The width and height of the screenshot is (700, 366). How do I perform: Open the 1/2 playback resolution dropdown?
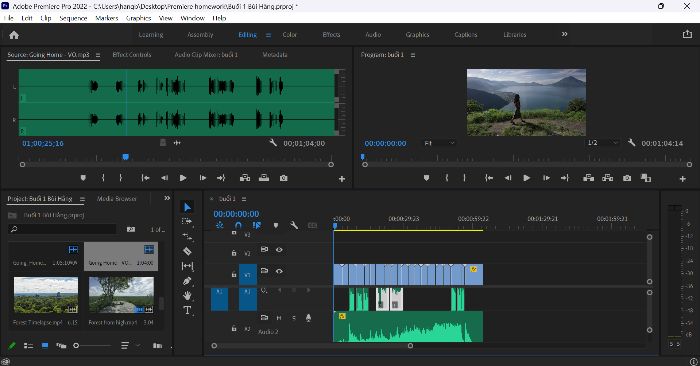602,143
